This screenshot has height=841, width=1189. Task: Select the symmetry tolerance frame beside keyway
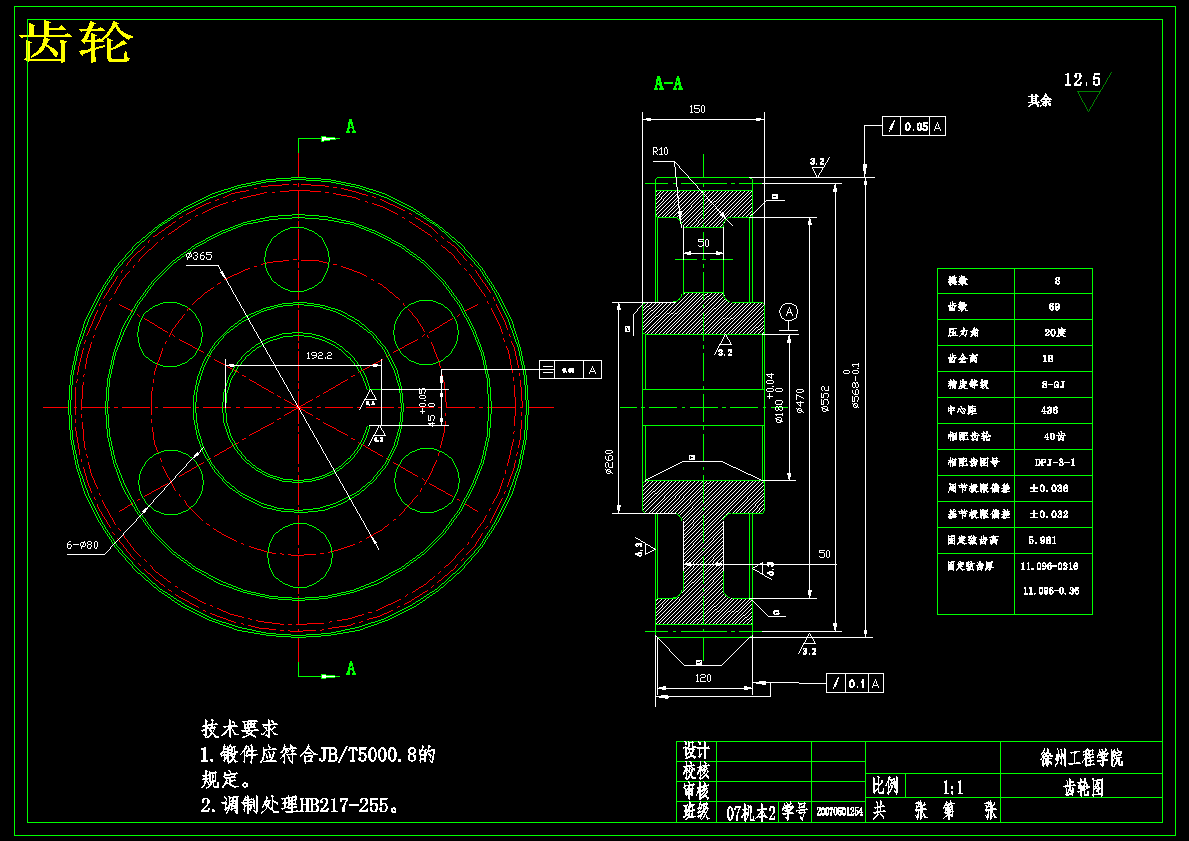570,369
